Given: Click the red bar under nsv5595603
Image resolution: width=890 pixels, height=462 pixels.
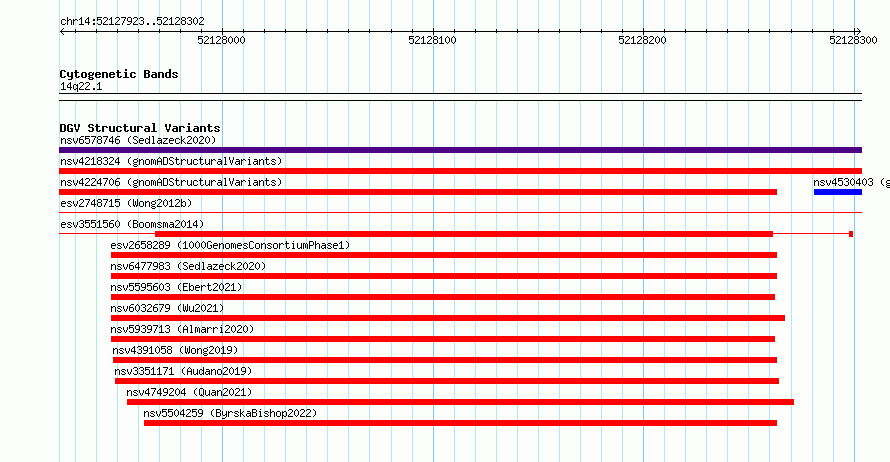Looking at the screenshot, I should tap(443, 297).
